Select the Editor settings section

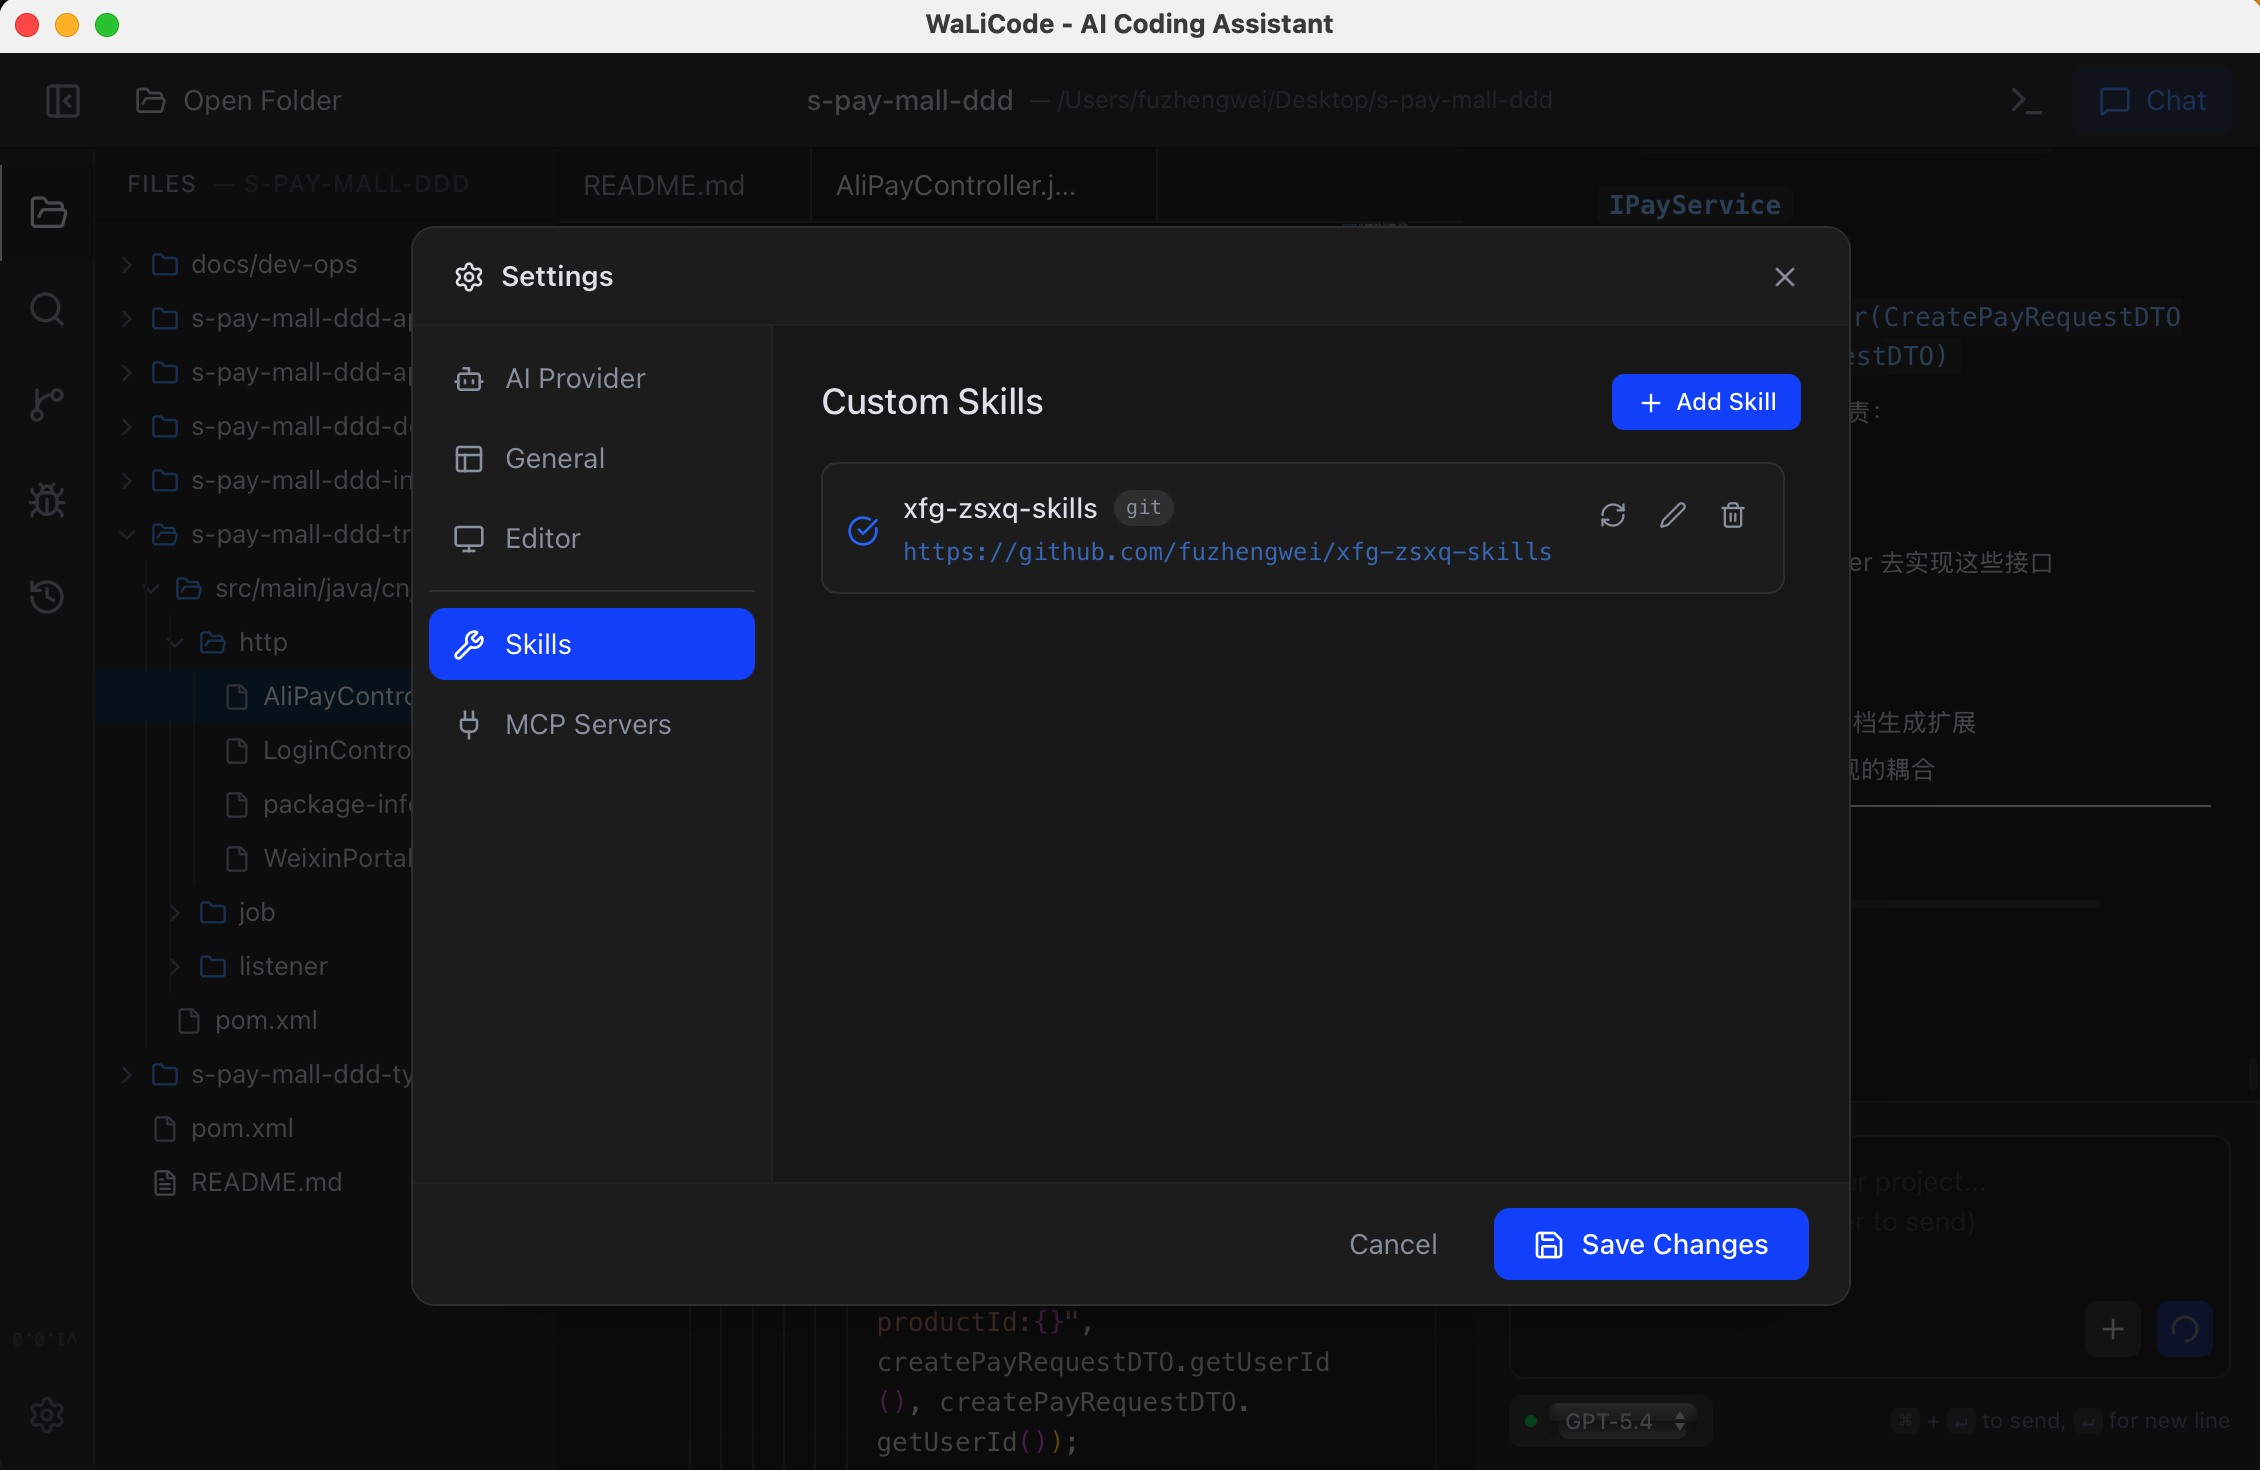542,539
